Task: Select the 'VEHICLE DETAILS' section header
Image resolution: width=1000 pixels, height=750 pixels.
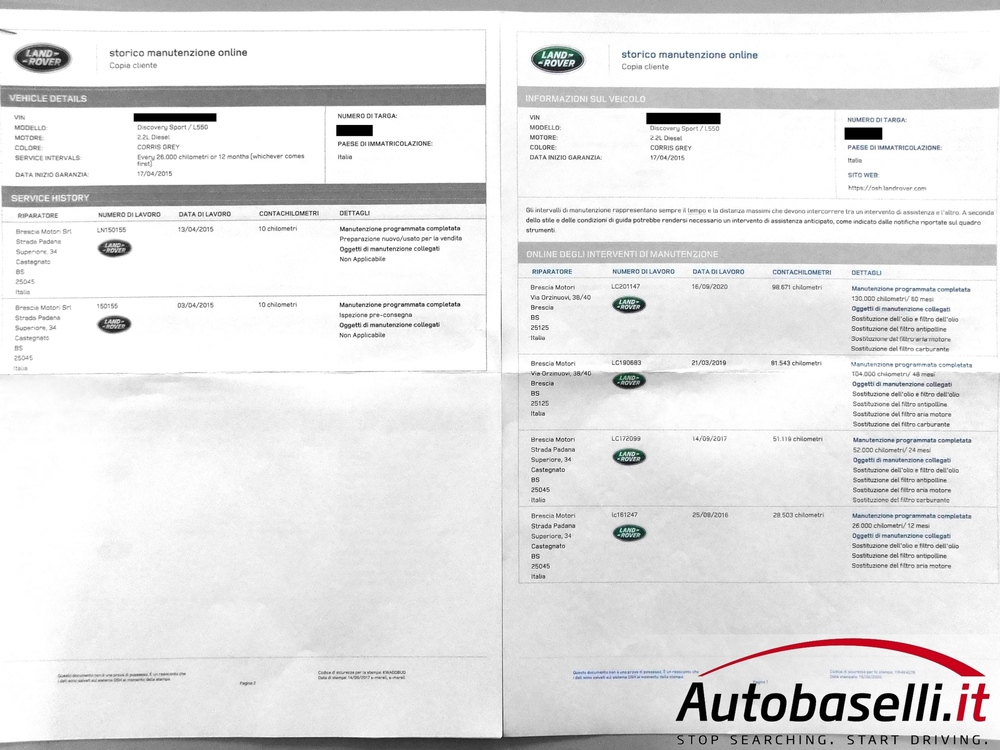Action: click(48, 98)
